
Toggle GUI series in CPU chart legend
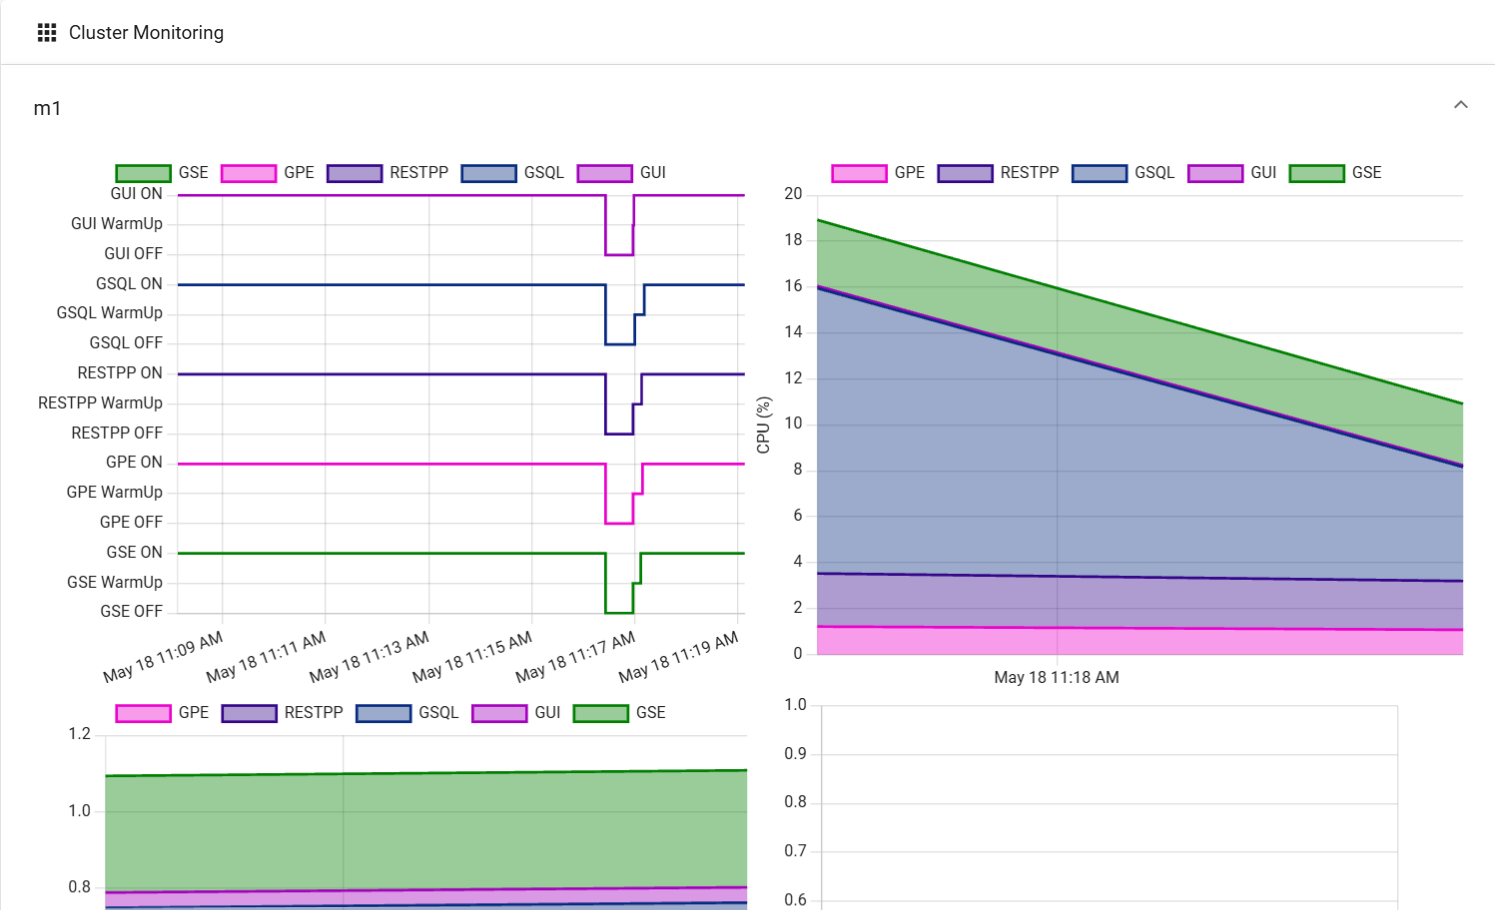click(x=1232, y=173)
